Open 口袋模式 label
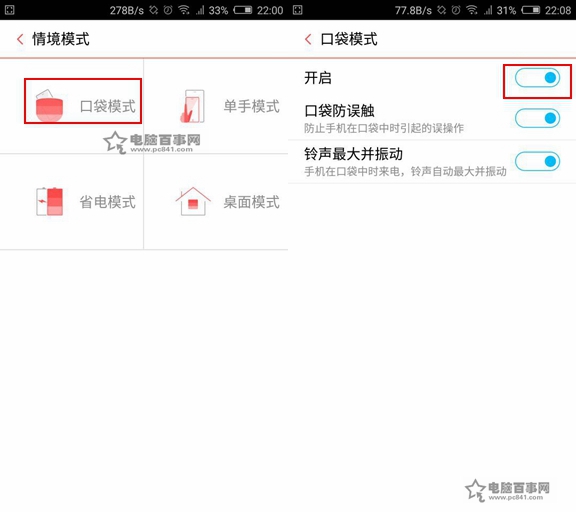This screenshot has height=512, width=576. tap(108, 106)
